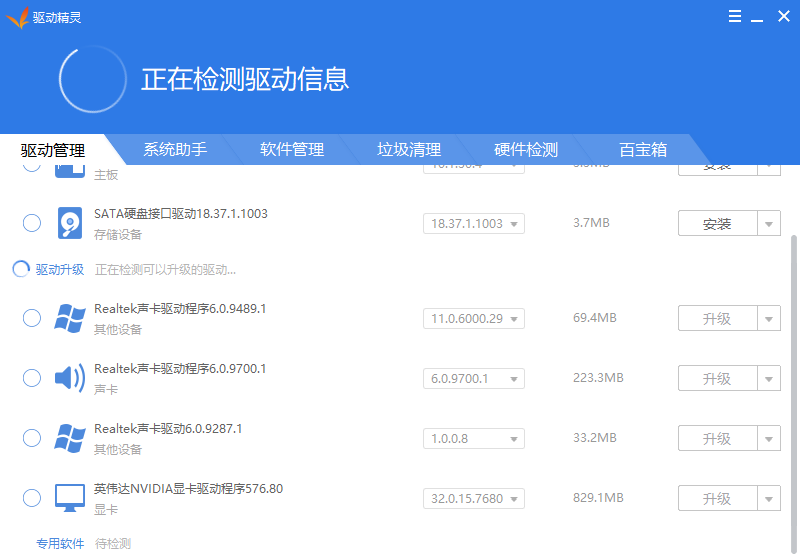
Task: Click the spinning 驱动升级 loading icon
Action: point(21,269)
